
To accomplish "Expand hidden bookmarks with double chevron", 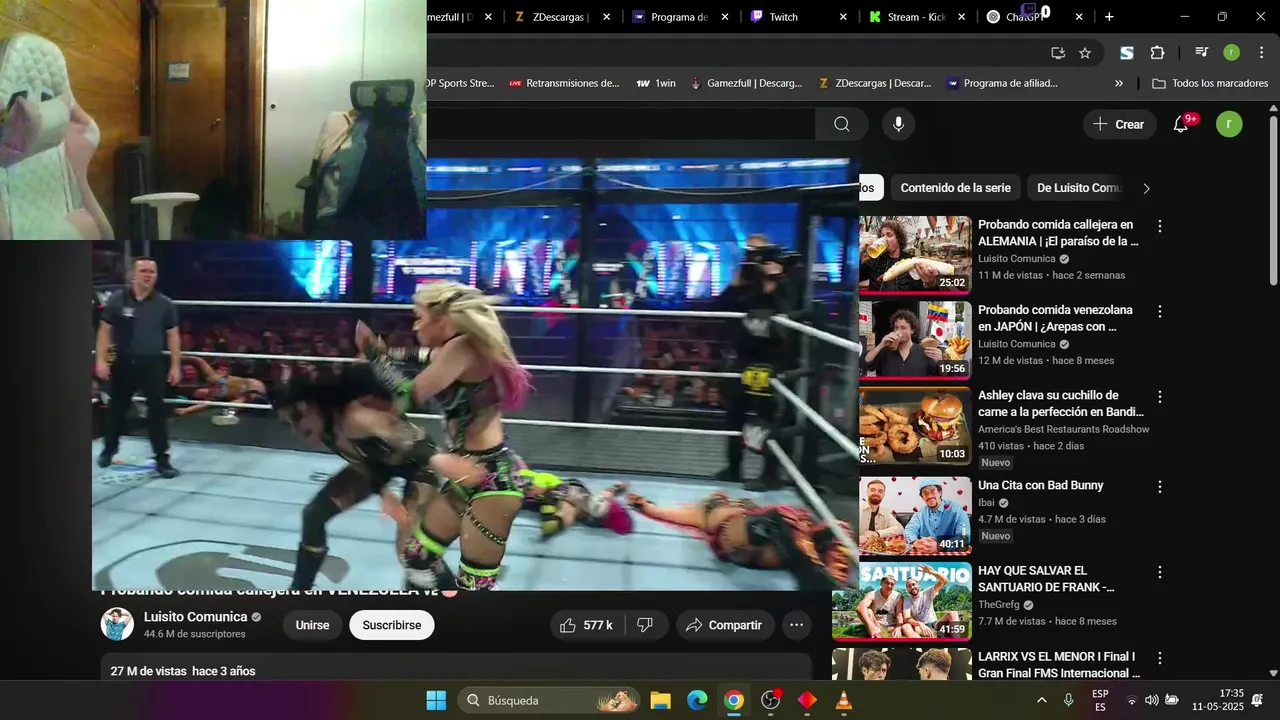I will coord(1119,84).
